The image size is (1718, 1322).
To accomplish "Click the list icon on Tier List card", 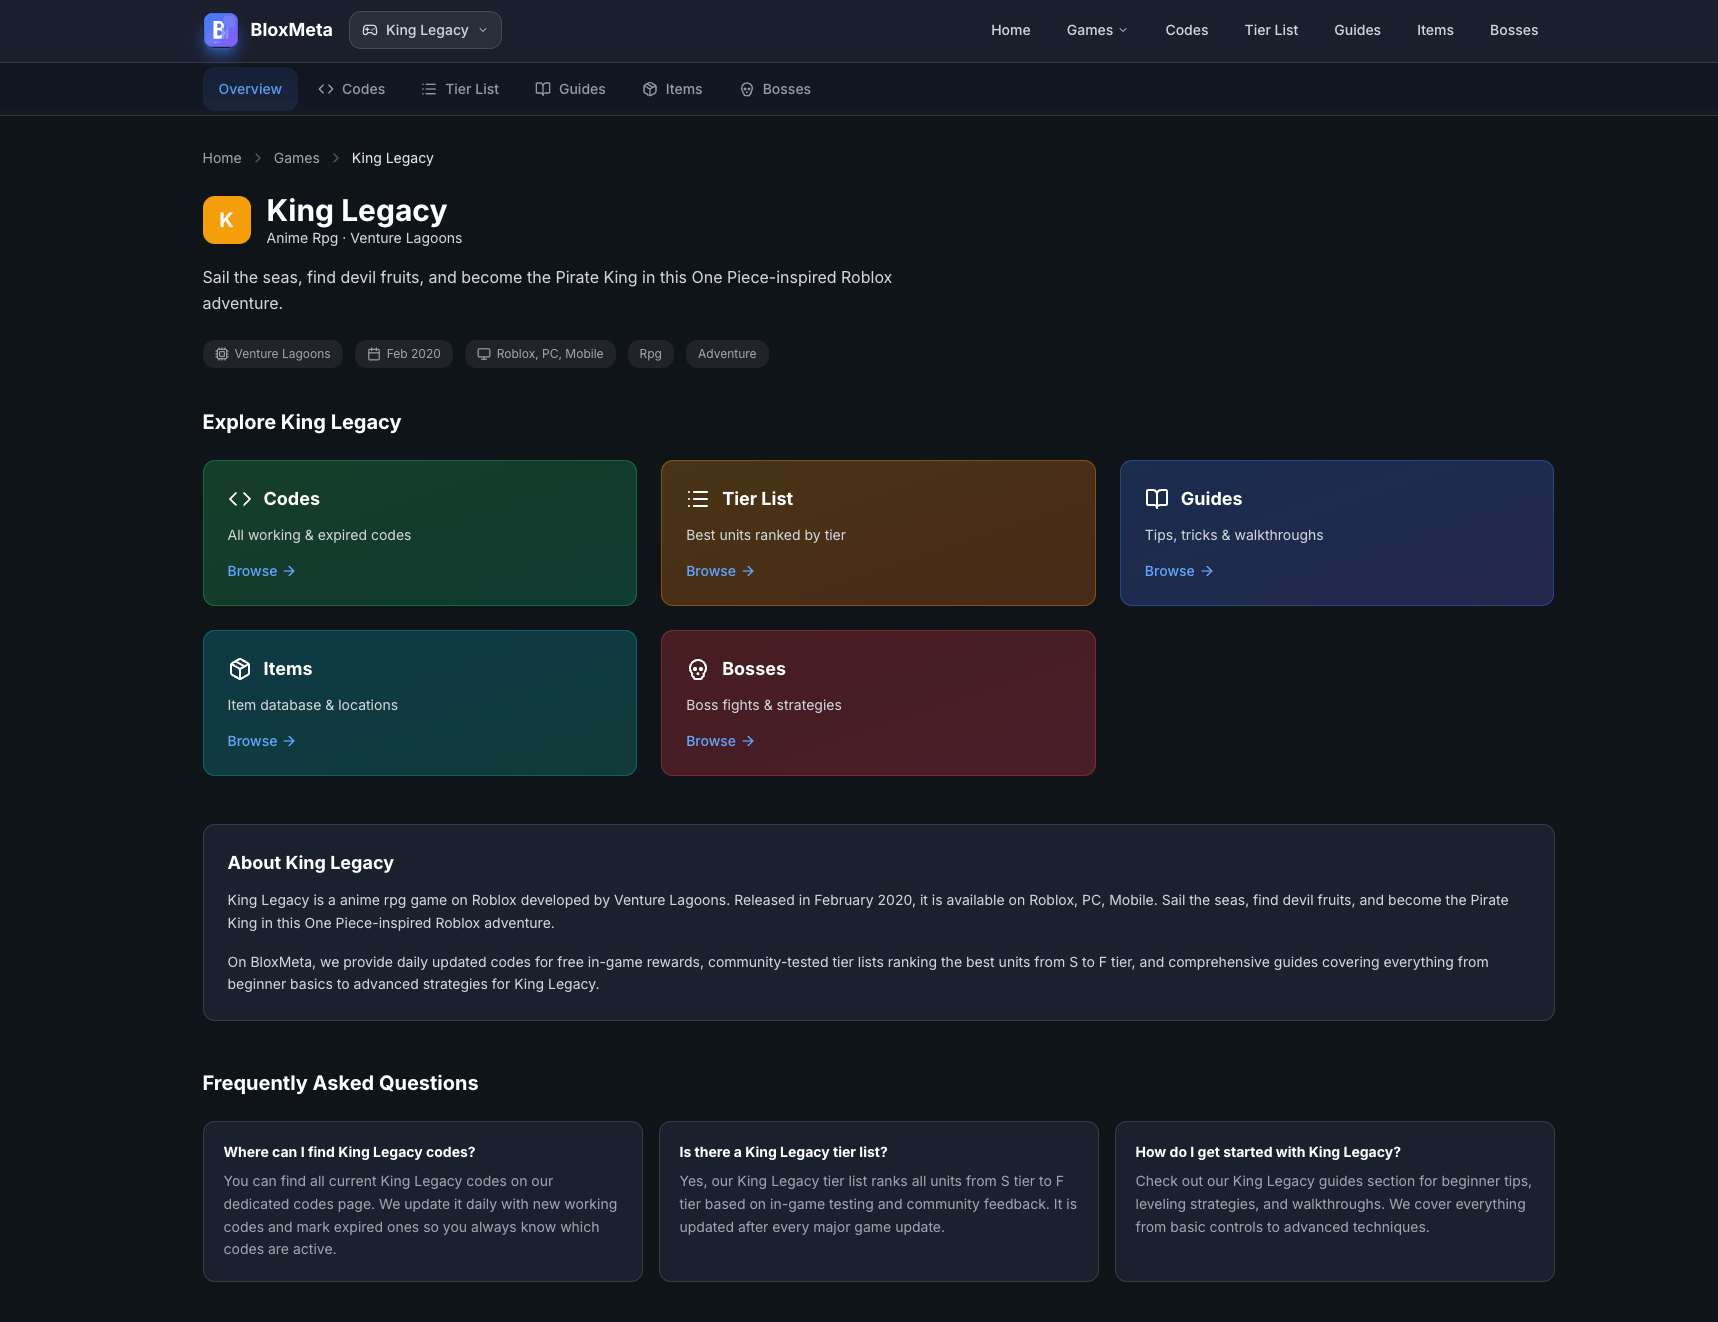I will [698, 499].
